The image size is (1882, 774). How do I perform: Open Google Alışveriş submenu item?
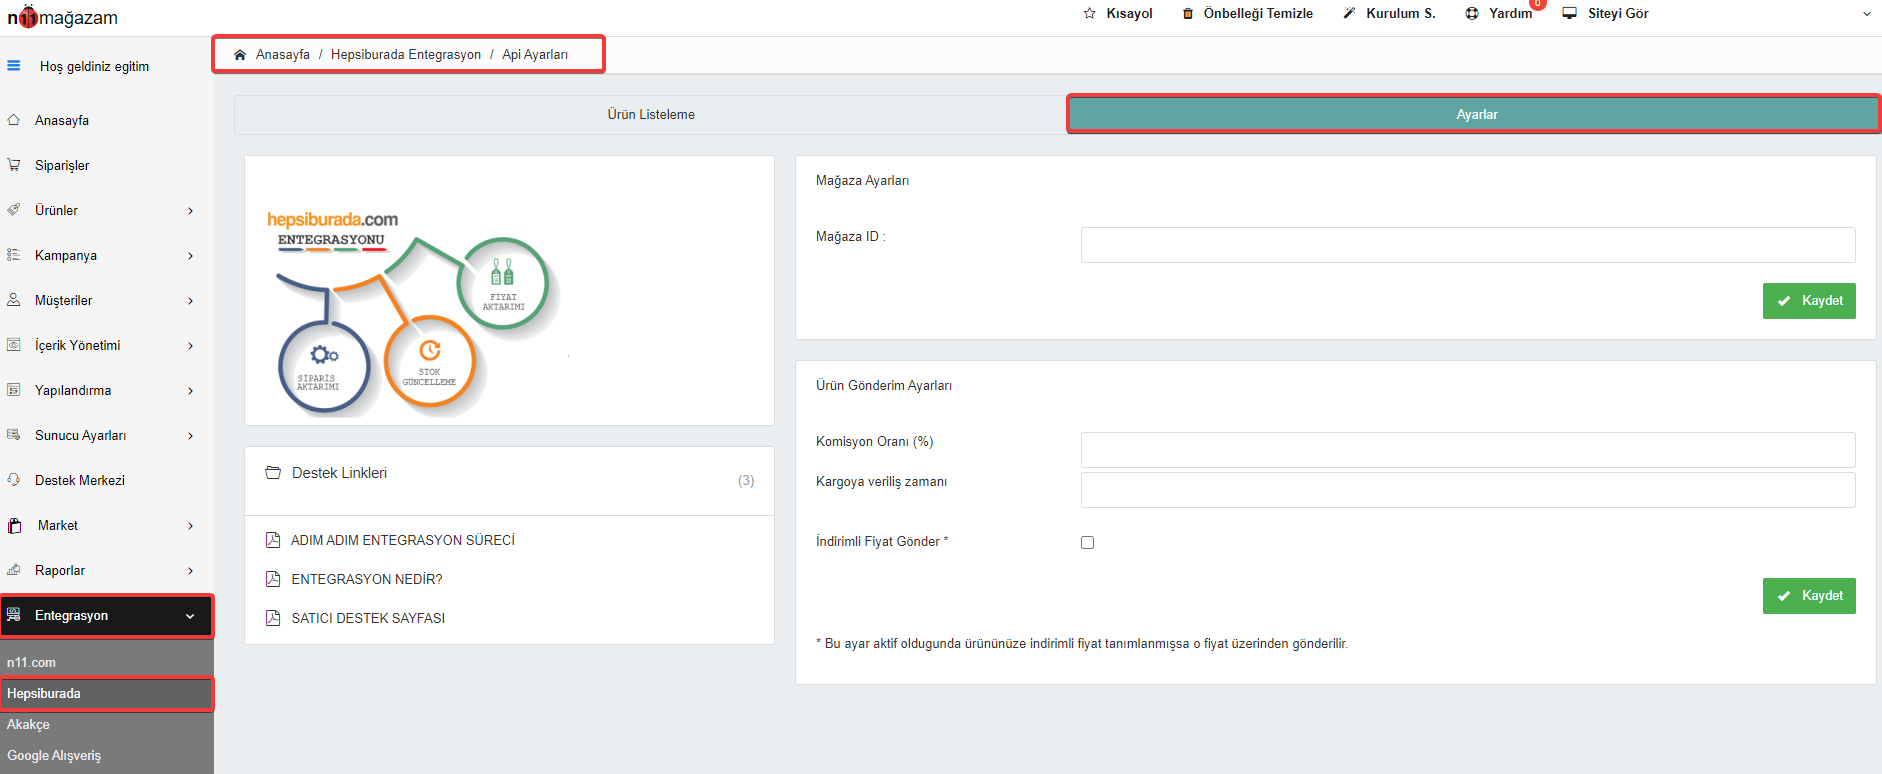(x=107, y=755)
